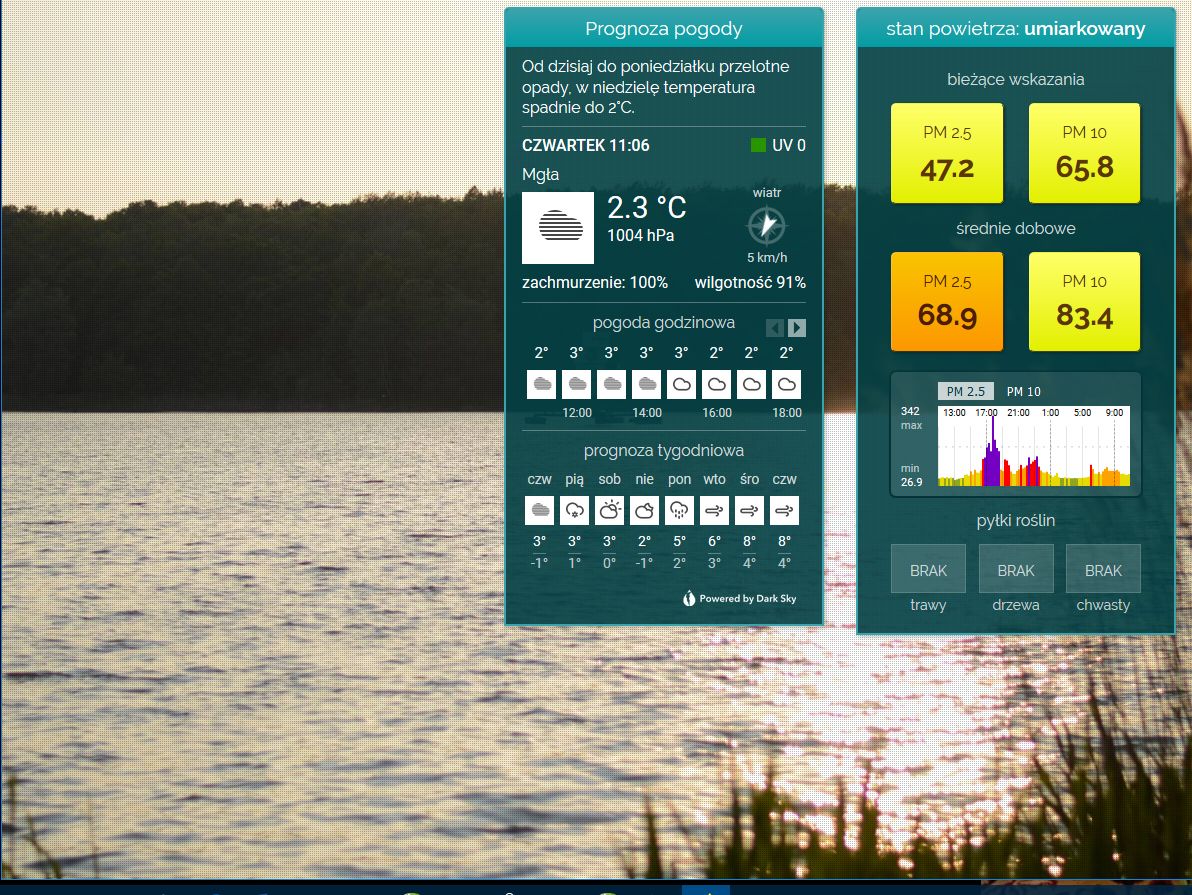The image size is (1192, 895).
Task: Click the large fog (Mgła) weather icon
Action: click(558, 228)
